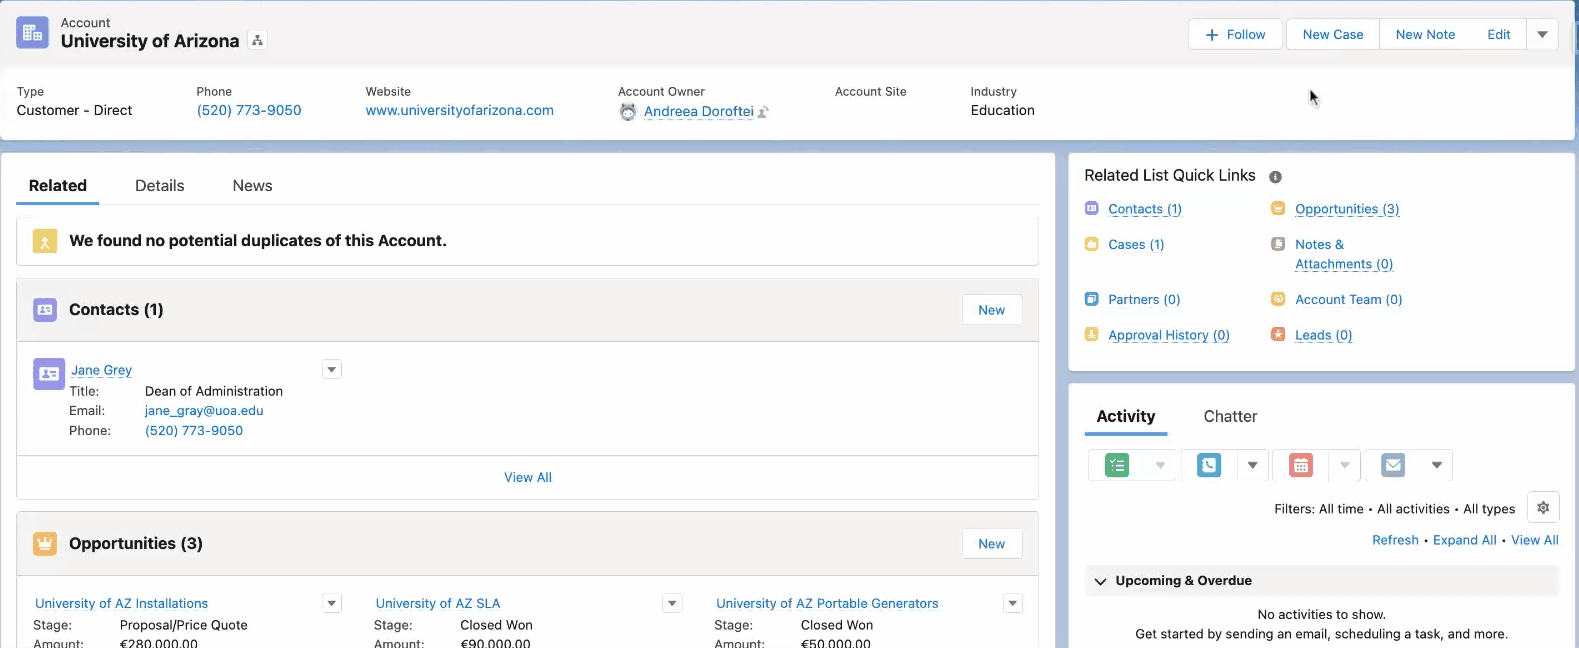
Task: Click the Edit button
Action: (1498, 34)
